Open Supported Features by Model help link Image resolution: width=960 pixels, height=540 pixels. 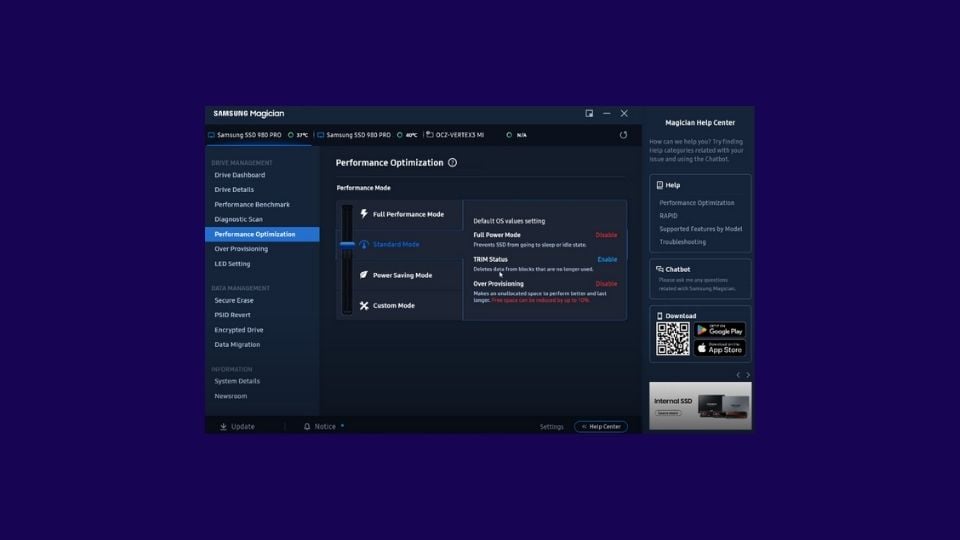coord(700,229)
